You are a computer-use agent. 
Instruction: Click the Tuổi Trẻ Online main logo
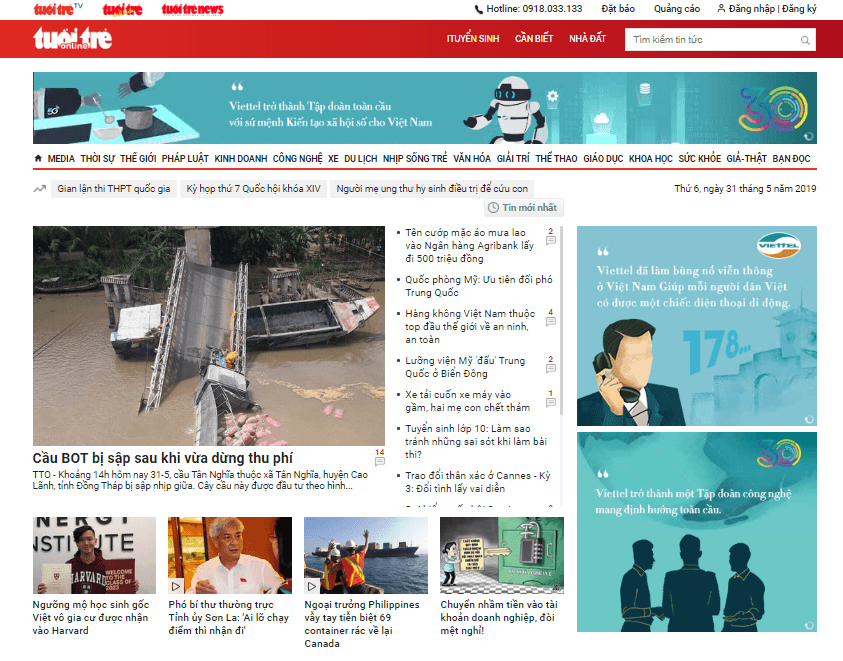click(x=73, y=39)
